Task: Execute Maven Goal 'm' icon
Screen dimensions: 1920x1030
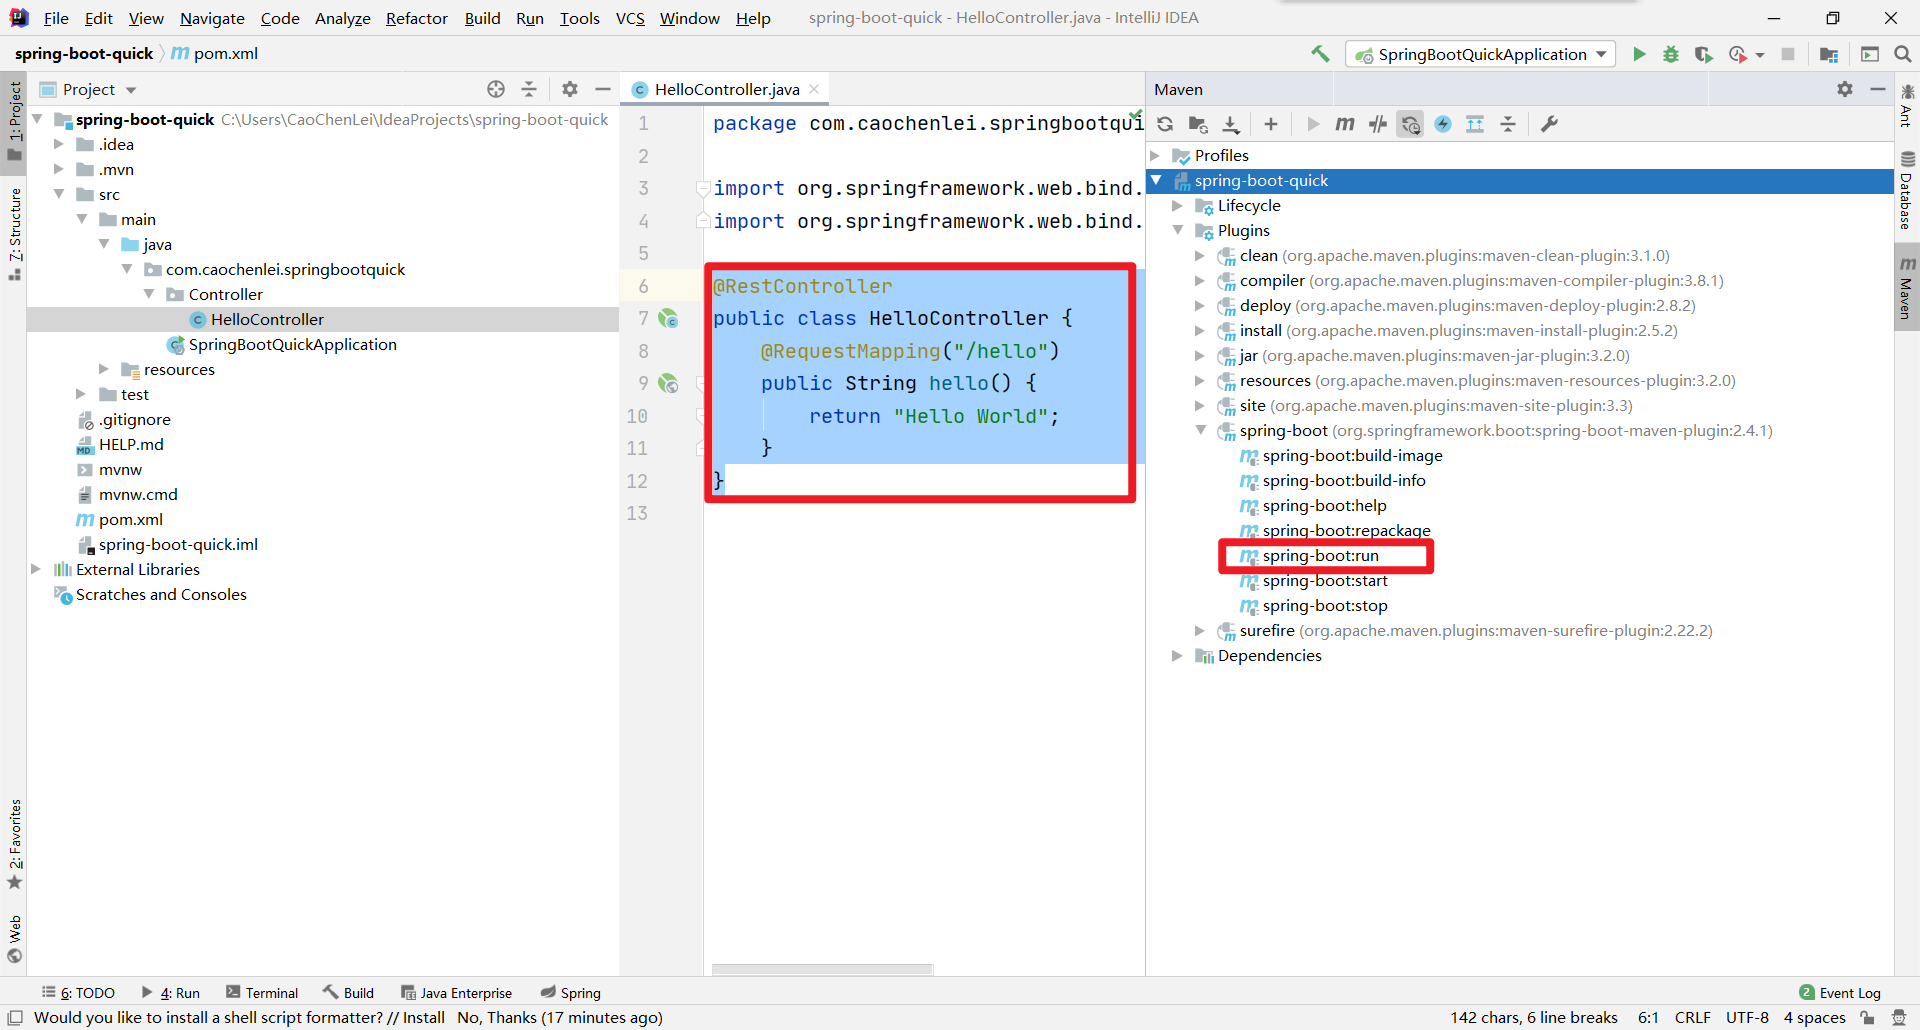Action: pyautogui.click(x=1345, y=124)
